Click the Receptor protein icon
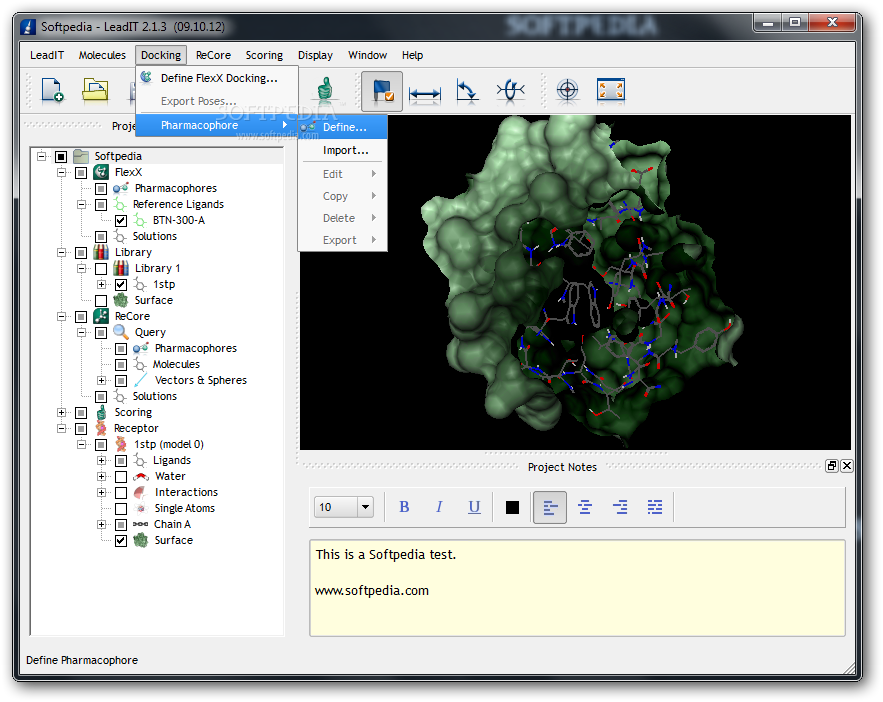The width and height of the screenshot is (883, 702). pyautogui.click(x=101, y=428)
